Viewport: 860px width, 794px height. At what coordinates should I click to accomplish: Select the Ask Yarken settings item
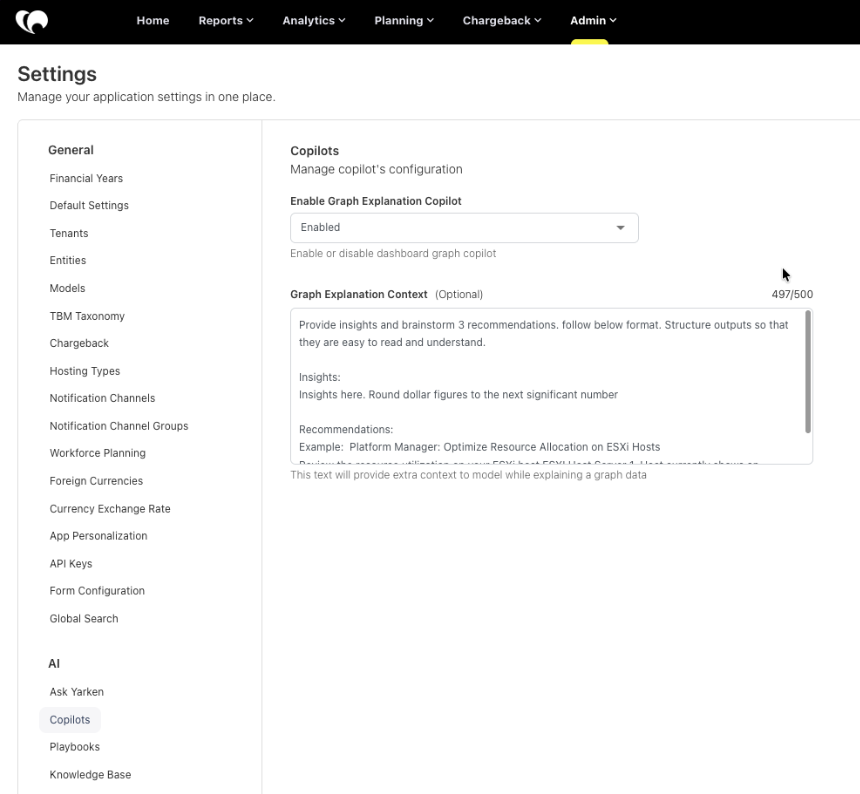click(76, 691)
